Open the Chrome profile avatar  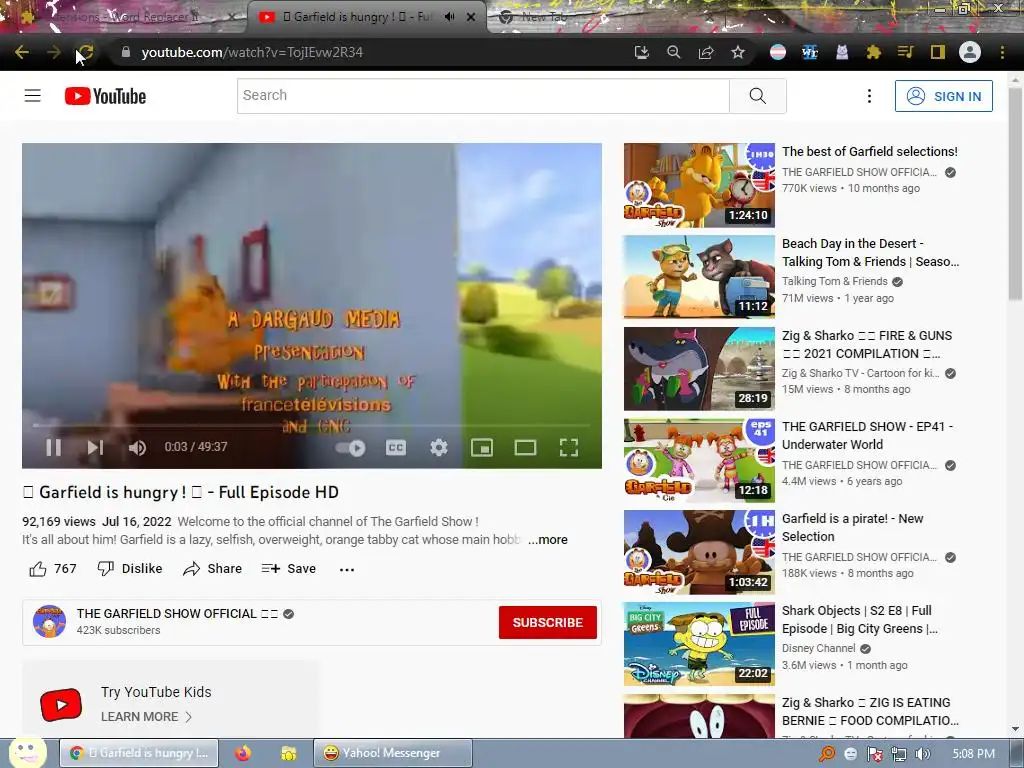click(970, 52)
